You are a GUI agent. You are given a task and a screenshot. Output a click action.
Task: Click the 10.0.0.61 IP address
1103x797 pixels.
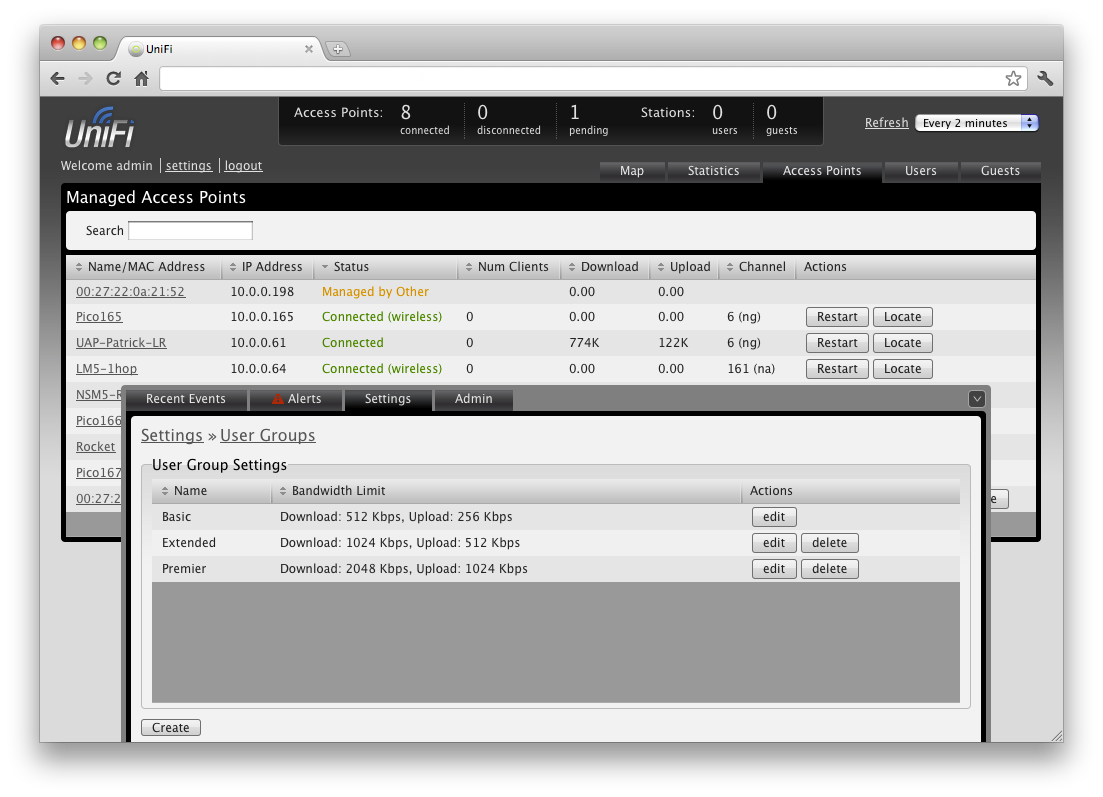[x=258, y=343]
